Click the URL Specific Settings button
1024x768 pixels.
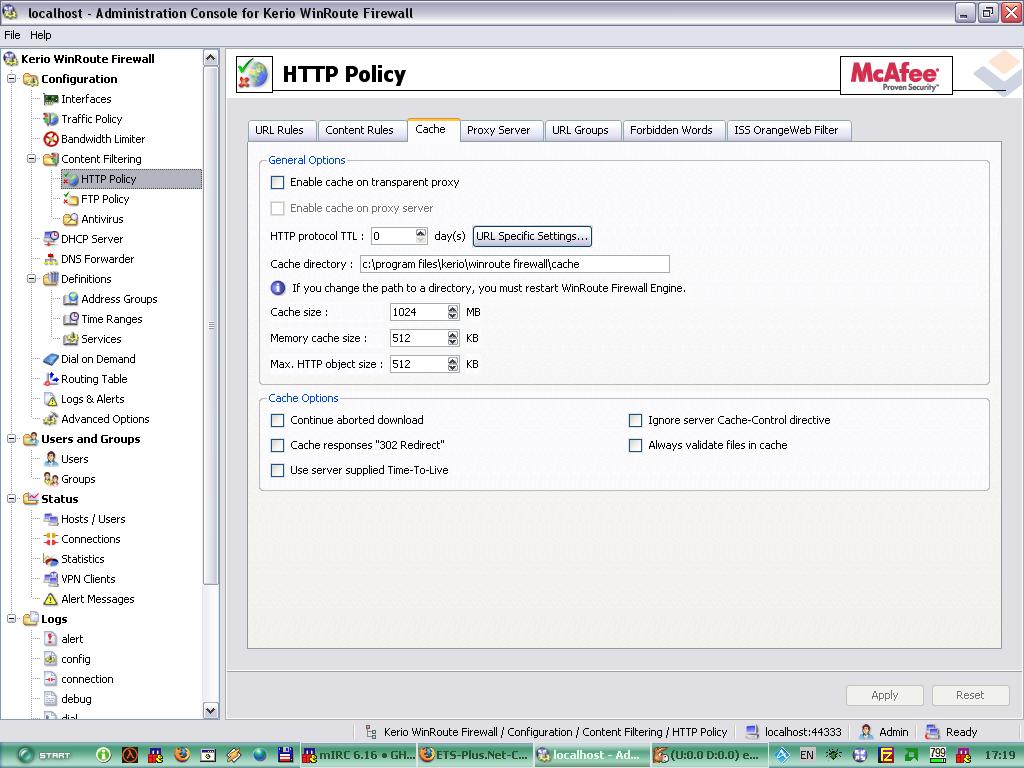532,237
